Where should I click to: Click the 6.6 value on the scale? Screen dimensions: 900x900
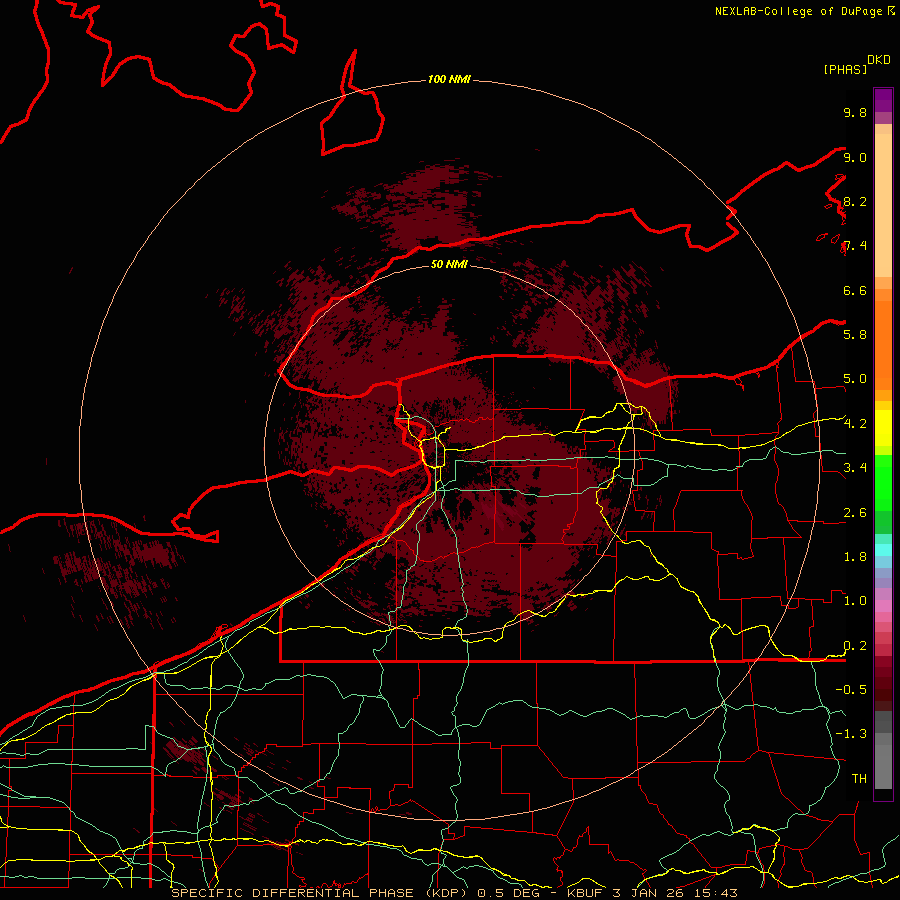tap(855, 290)
